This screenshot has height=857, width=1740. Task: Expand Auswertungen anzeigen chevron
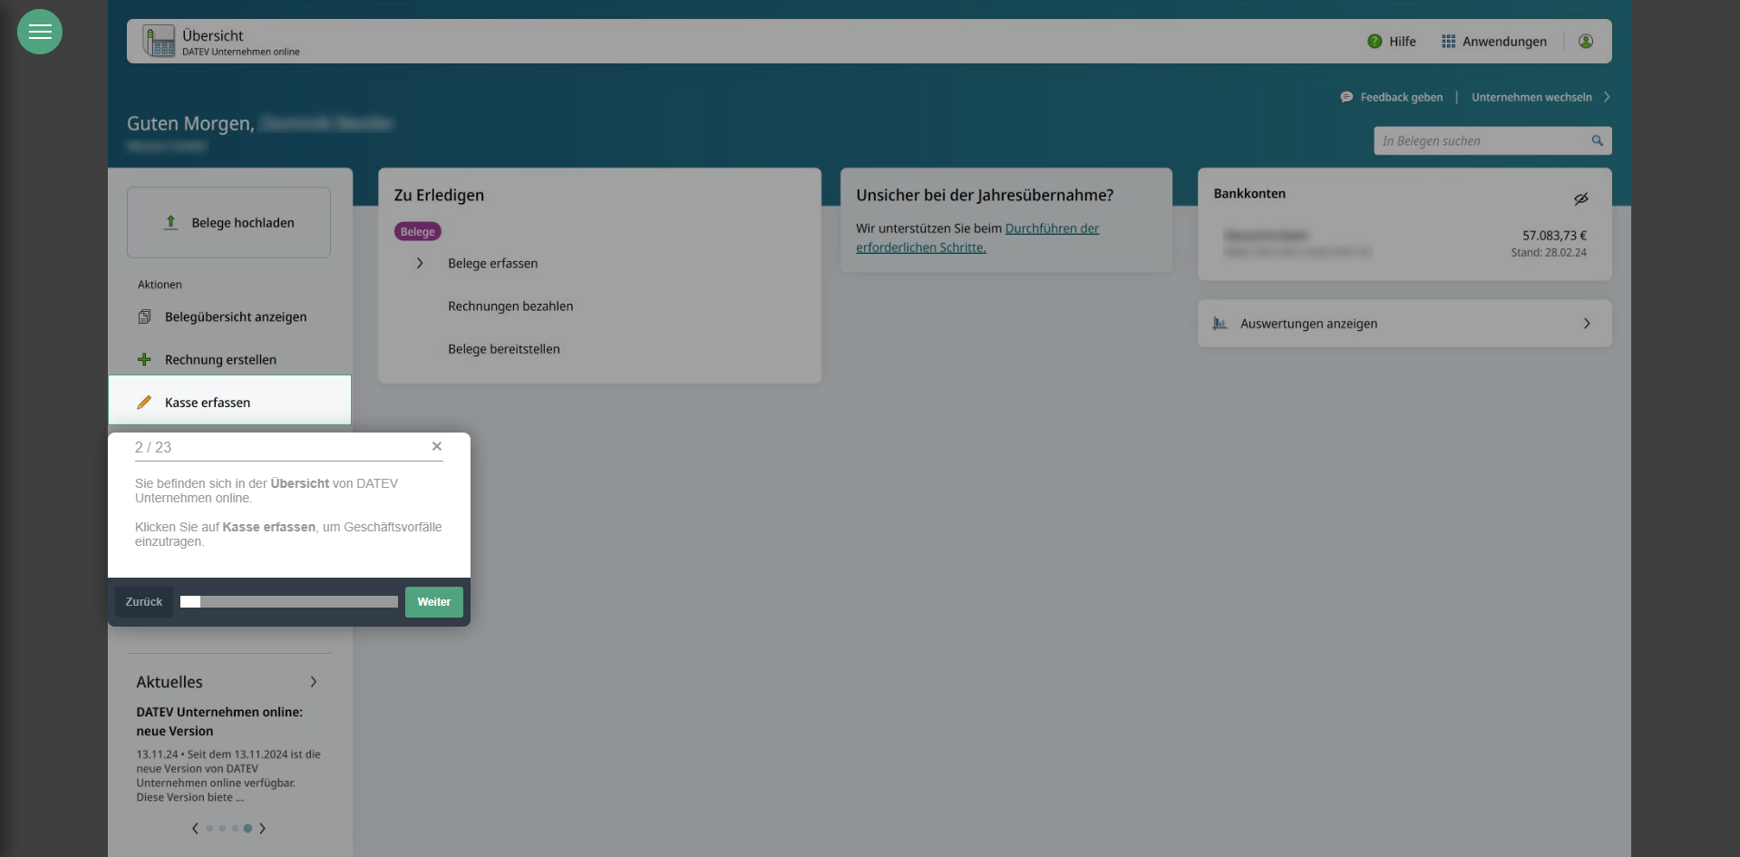click(x=1586, y=324)
